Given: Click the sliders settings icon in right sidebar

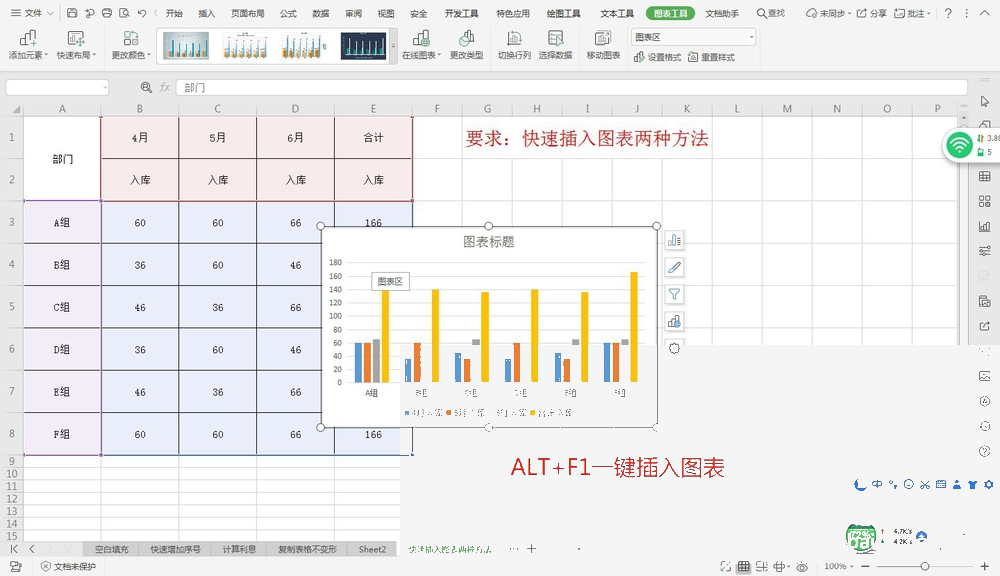Looking at the screenshot, I should [985, 251].
